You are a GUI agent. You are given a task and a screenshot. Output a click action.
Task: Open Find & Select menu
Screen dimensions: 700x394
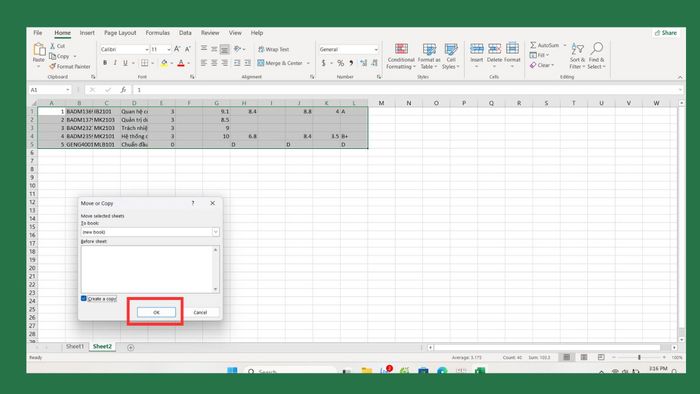click(596, 56)
